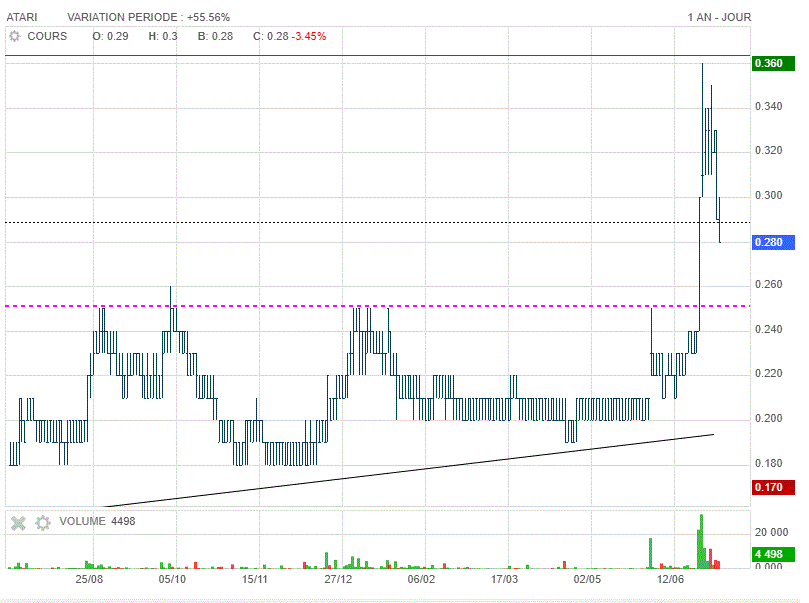809x603 pixels.
Task: Click the red -3.45% change value
Action: [309, 36]
